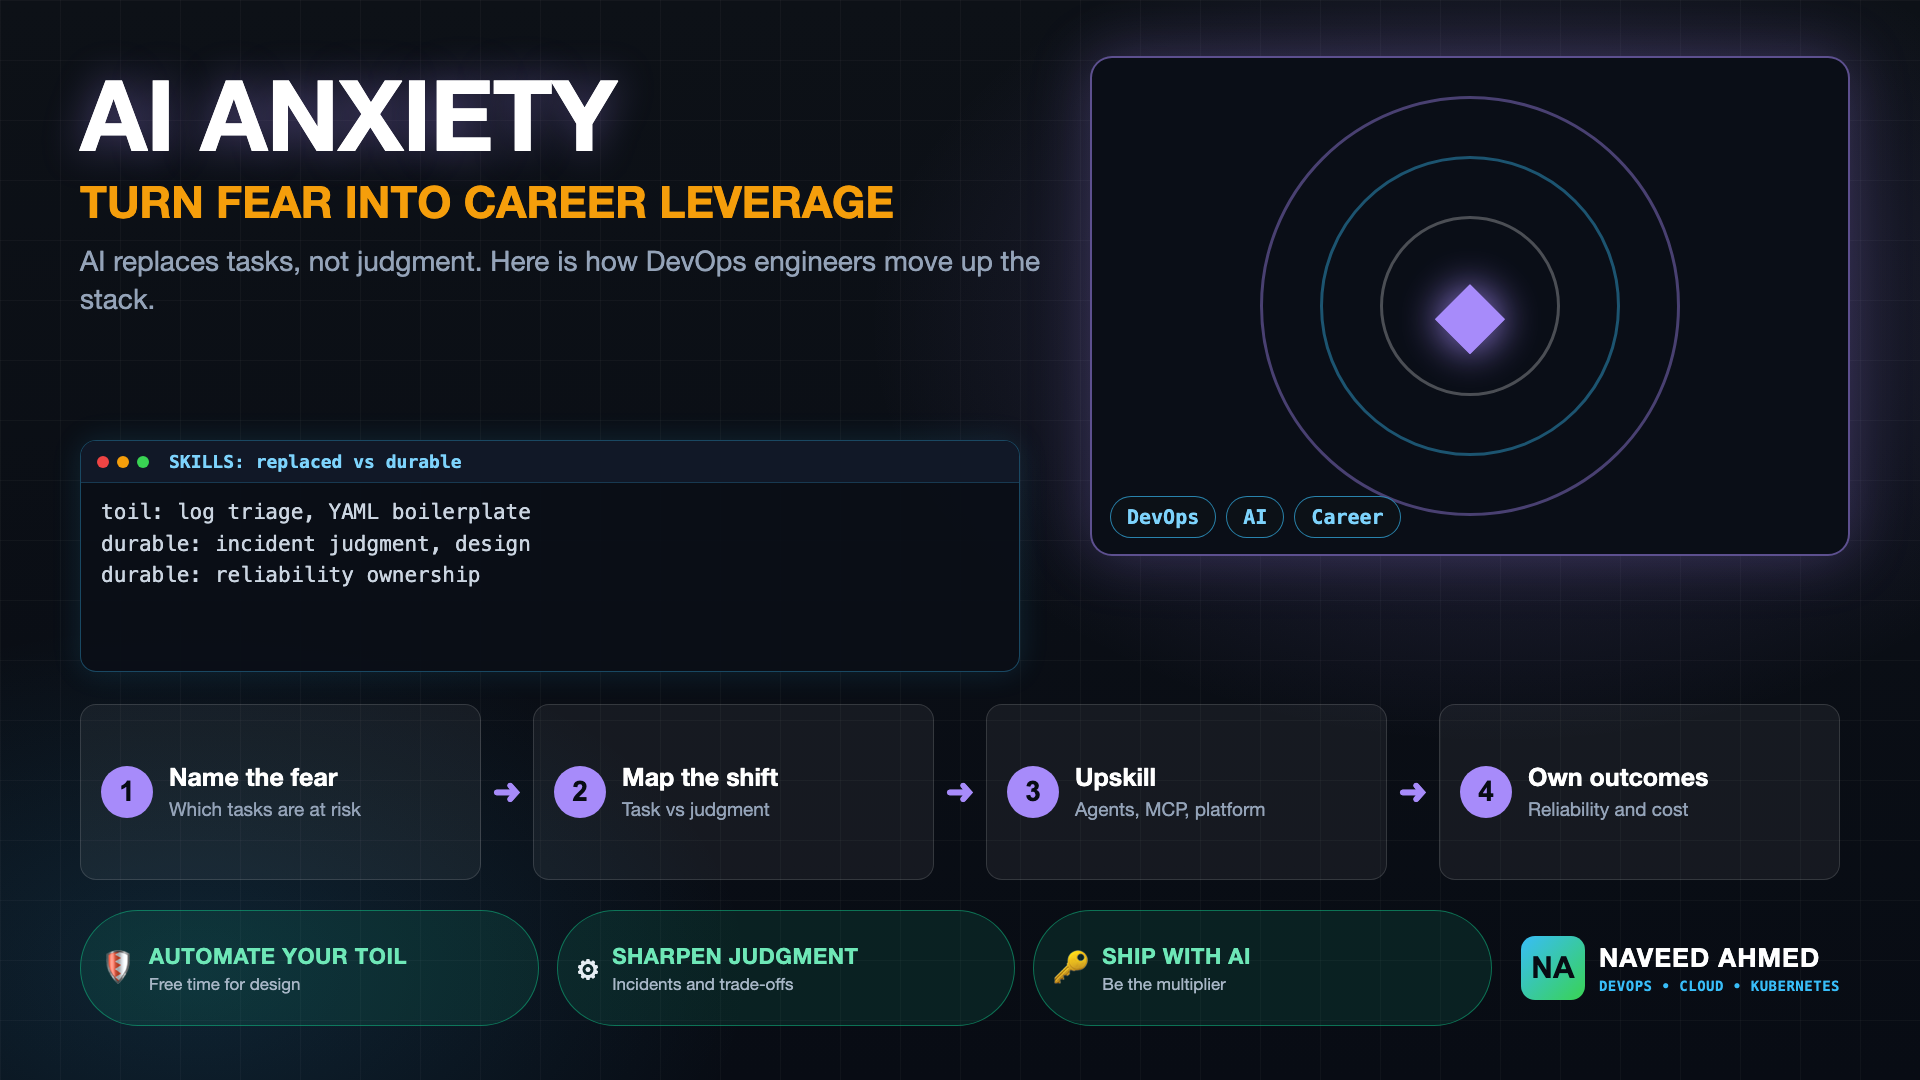Click the step 1 number circle
Viewport: 1920px width, 1080px height.
tap(127, 792)
